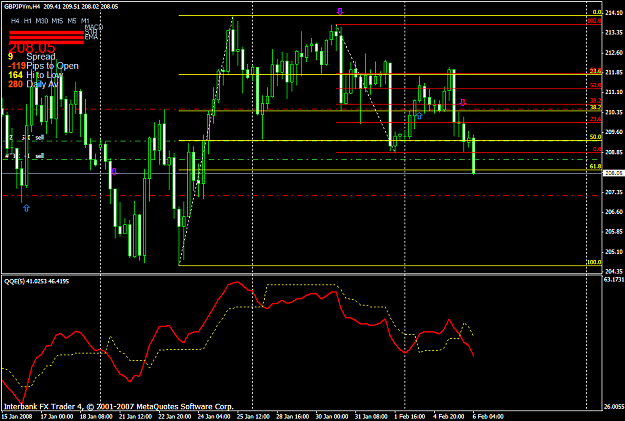This screenshot has height=421, width=625.
Task: Click the yellow 0.0 Fibonacci level label
Action: [x=597, y=12]
